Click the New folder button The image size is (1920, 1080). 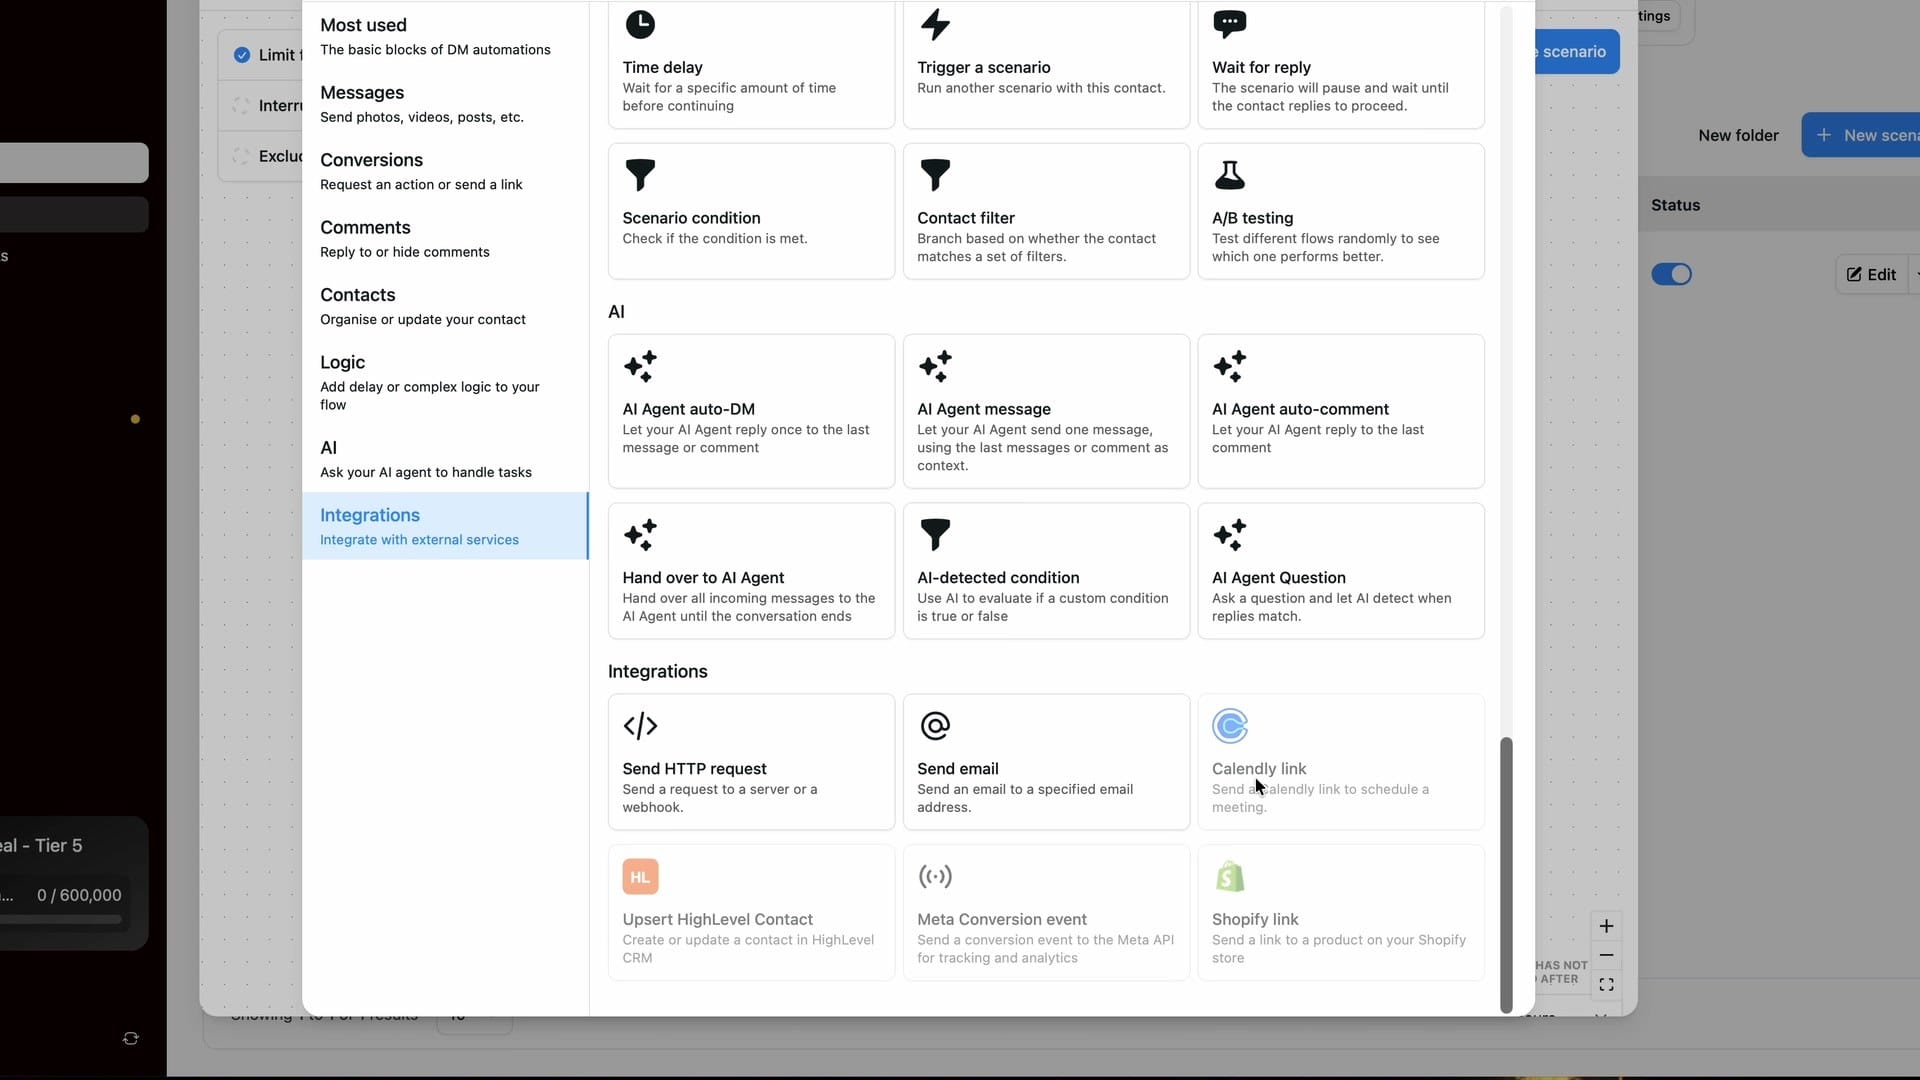1738,135
